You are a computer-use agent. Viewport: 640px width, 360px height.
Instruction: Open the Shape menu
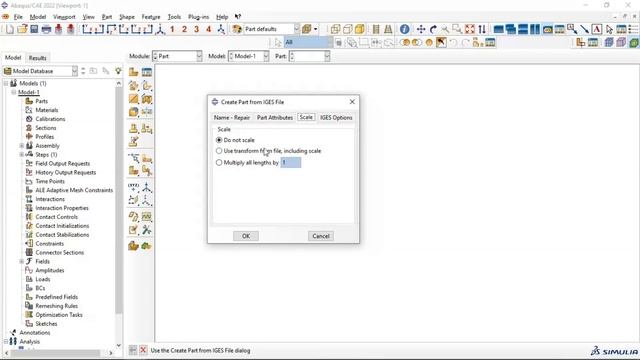click(127, 17)
